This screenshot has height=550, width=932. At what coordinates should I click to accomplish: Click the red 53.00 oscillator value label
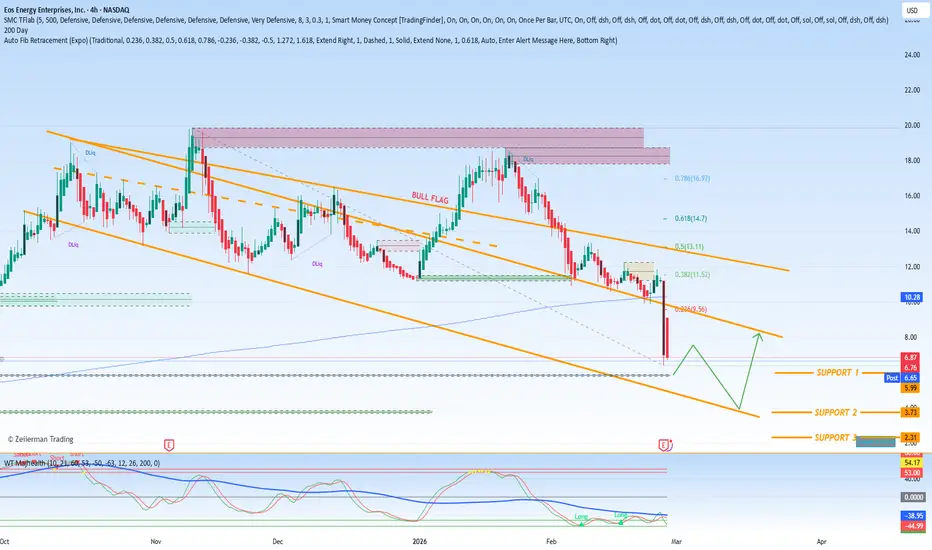point(912,473)
